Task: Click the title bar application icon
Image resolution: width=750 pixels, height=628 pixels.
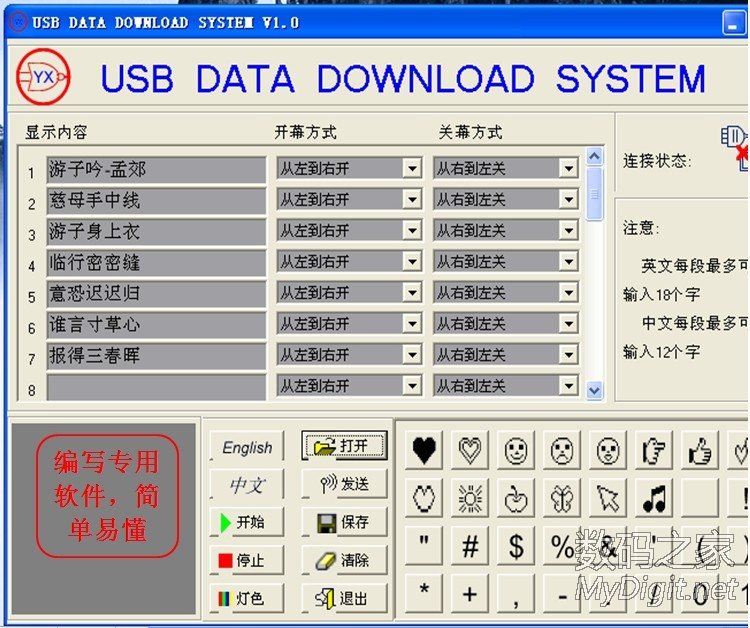Action: coord(18,22)
